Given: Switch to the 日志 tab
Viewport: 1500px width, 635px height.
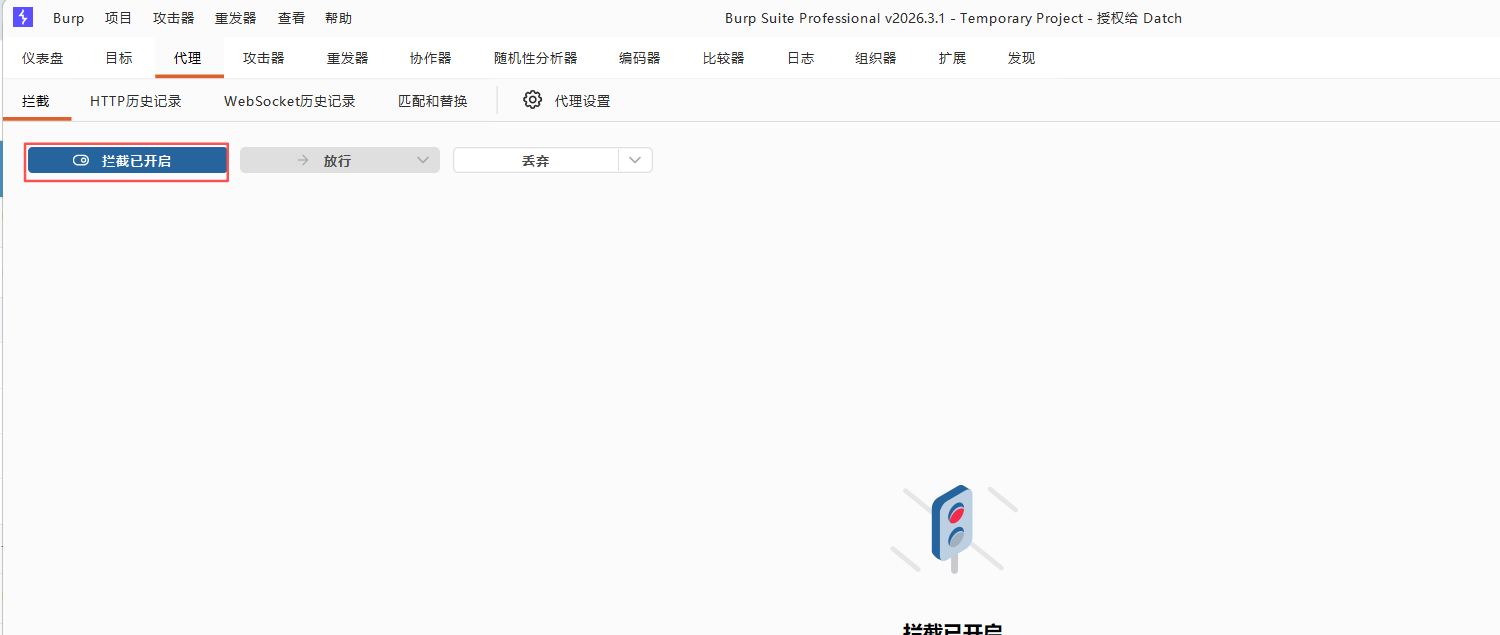Looking at the screenshot, I should point(801,58).
